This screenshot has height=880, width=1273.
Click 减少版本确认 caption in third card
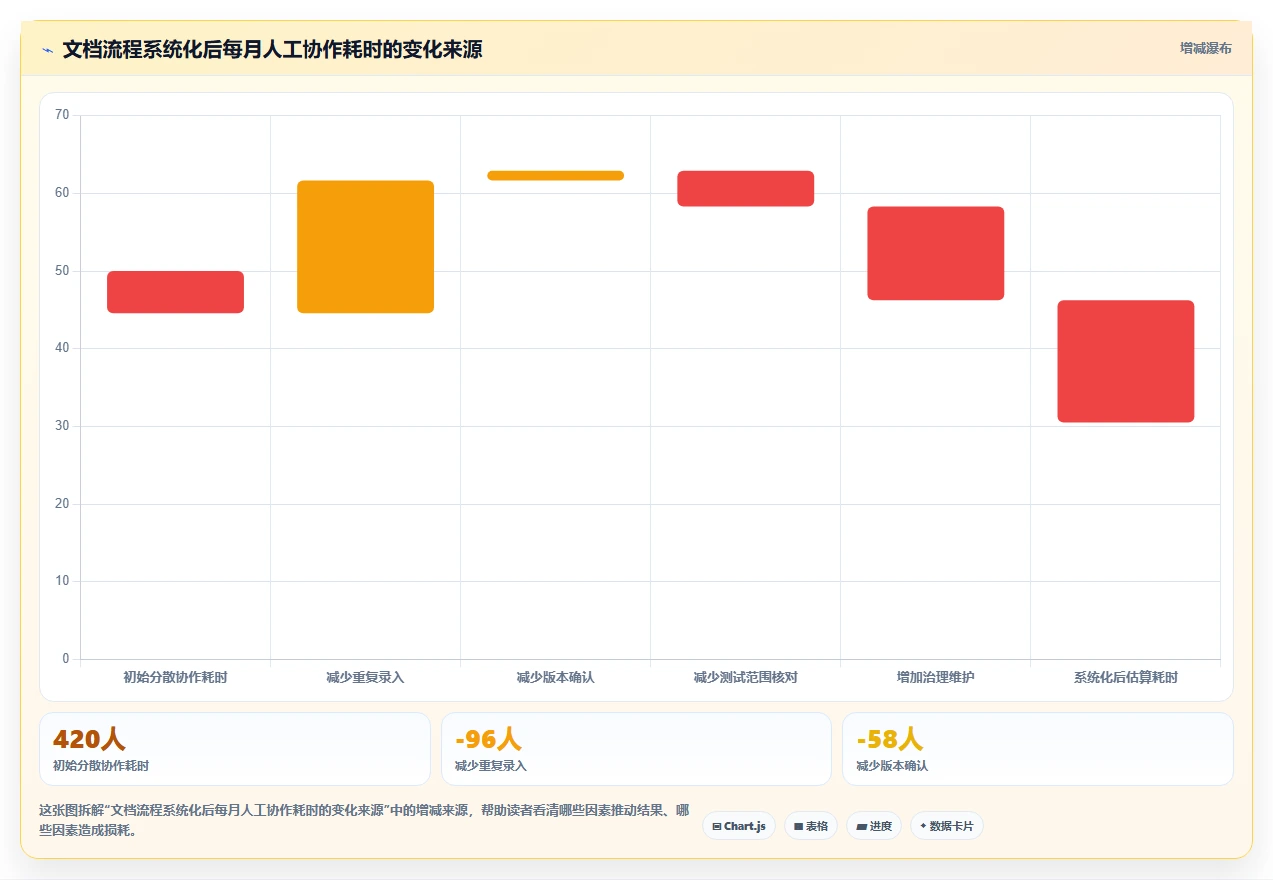(x=892, y=766)
